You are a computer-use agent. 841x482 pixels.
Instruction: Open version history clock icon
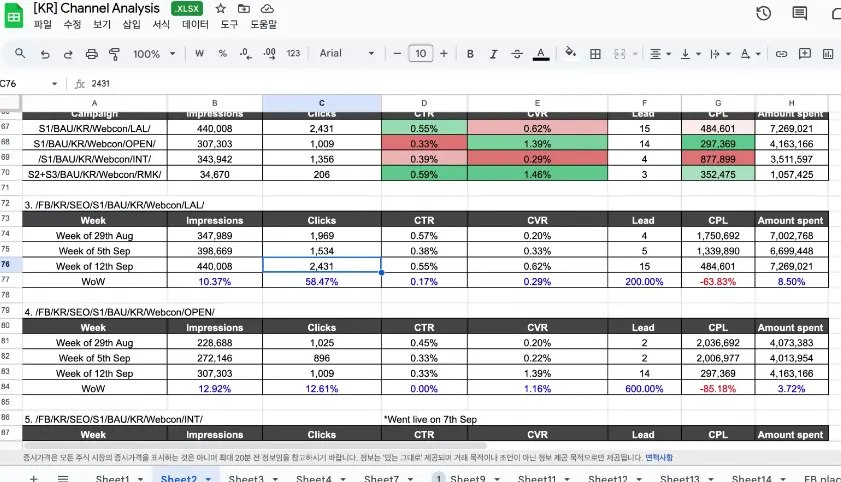tap(763, 13)
